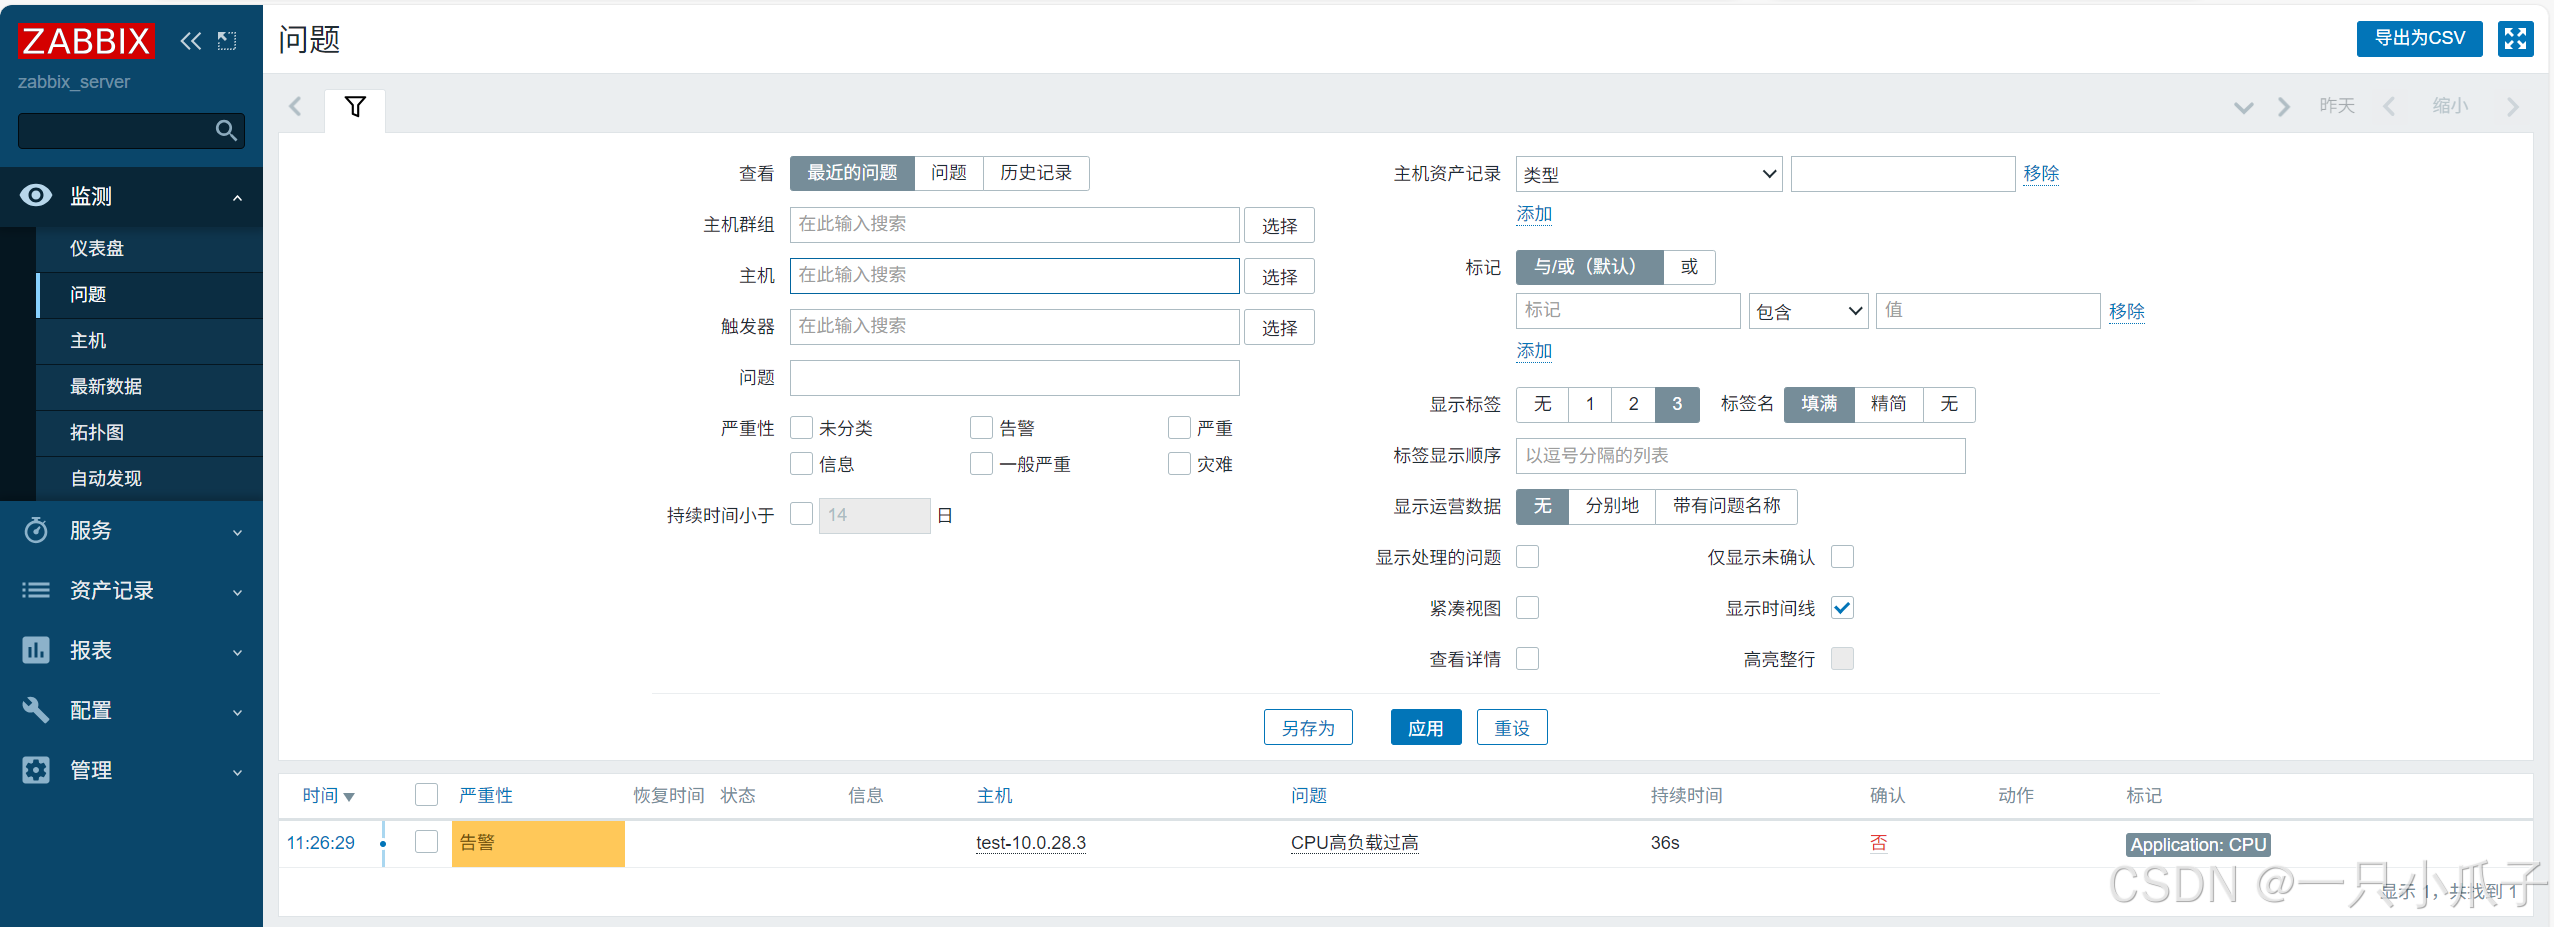The image size is (2554, 927).
Task: Open host test-10.0.28.3 link
Action: pos(1031,843)
